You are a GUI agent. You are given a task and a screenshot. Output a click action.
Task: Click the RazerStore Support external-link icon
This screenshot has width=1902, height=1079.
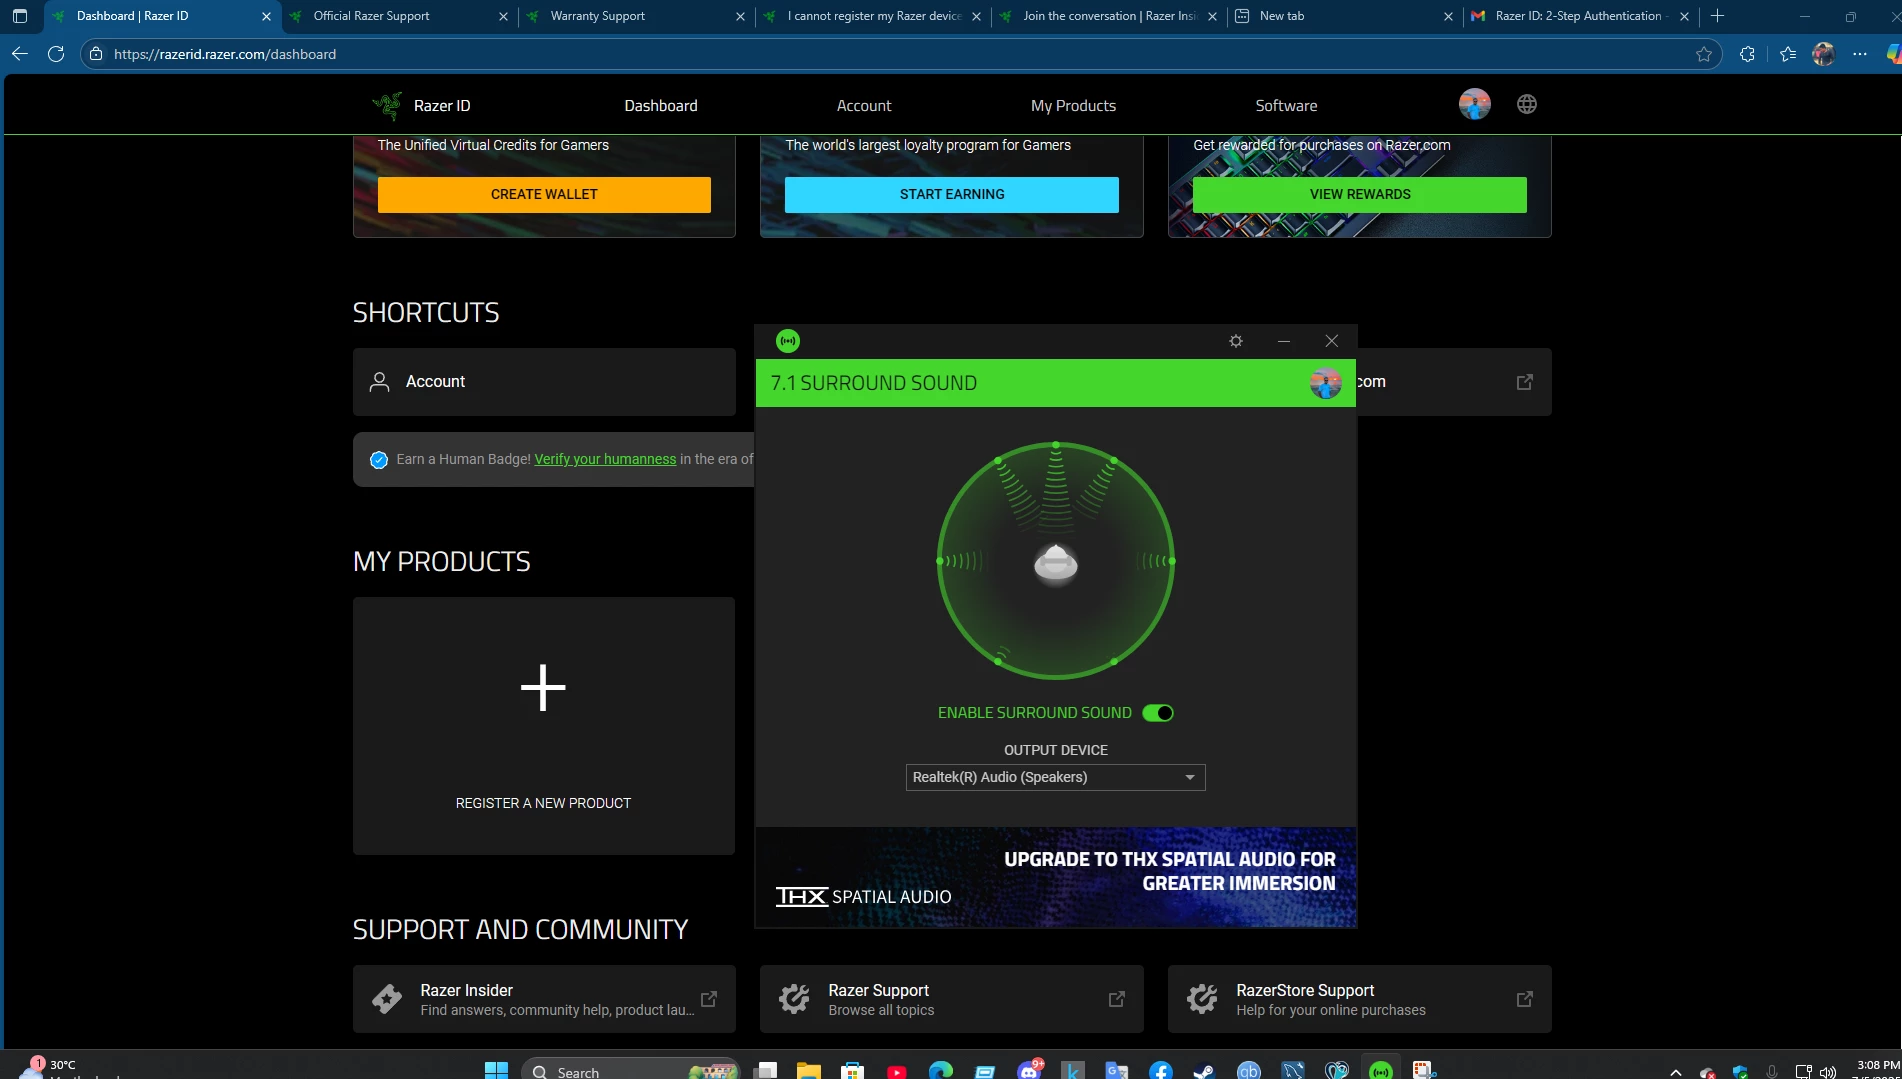pos(1525,999)
